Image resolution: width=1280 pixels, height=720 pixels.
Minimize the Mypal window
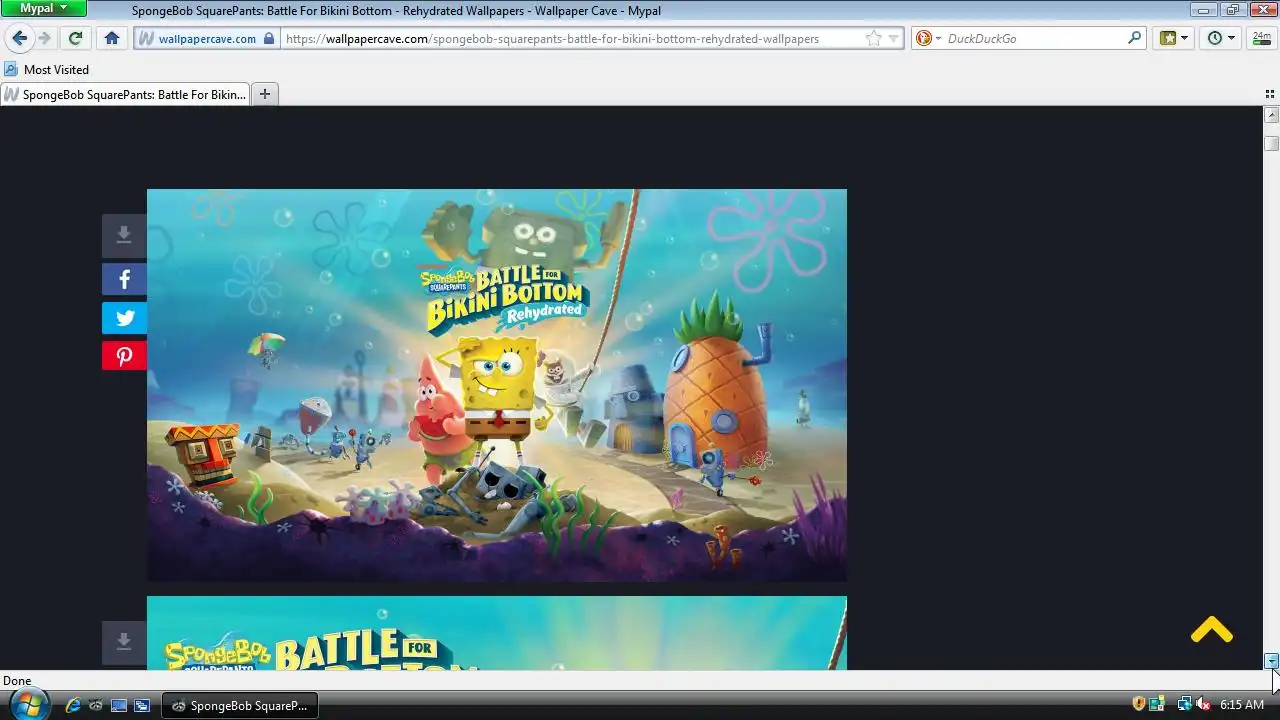1204,9
